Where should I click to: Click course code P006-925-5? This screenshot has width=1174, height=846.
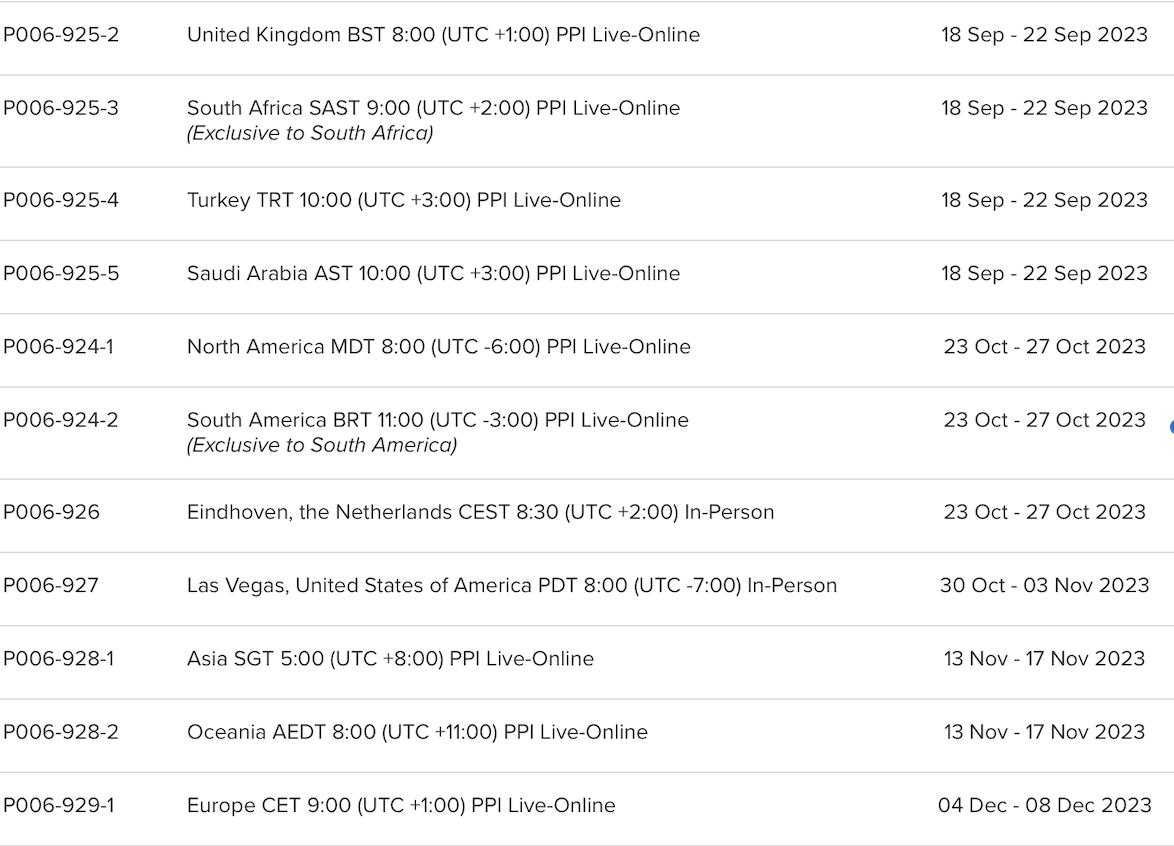(61, 273)
